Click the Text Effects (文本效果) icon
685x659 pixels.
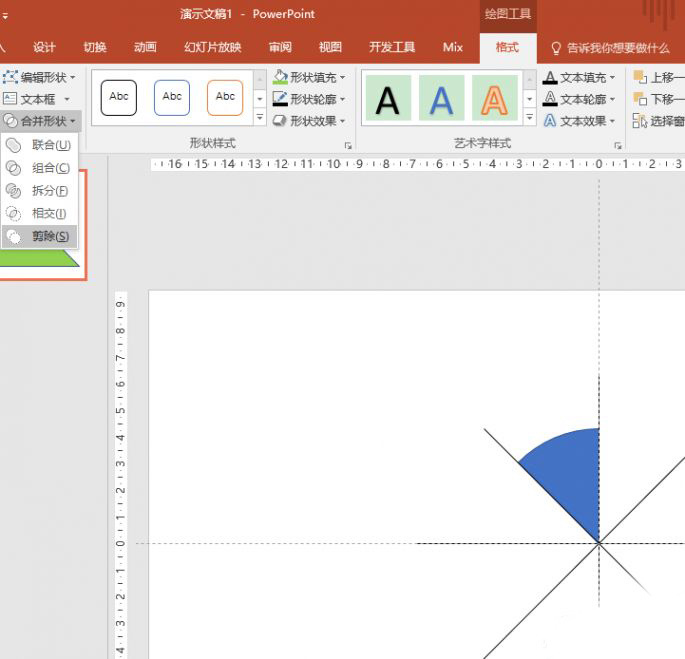[x=550, y=121]
